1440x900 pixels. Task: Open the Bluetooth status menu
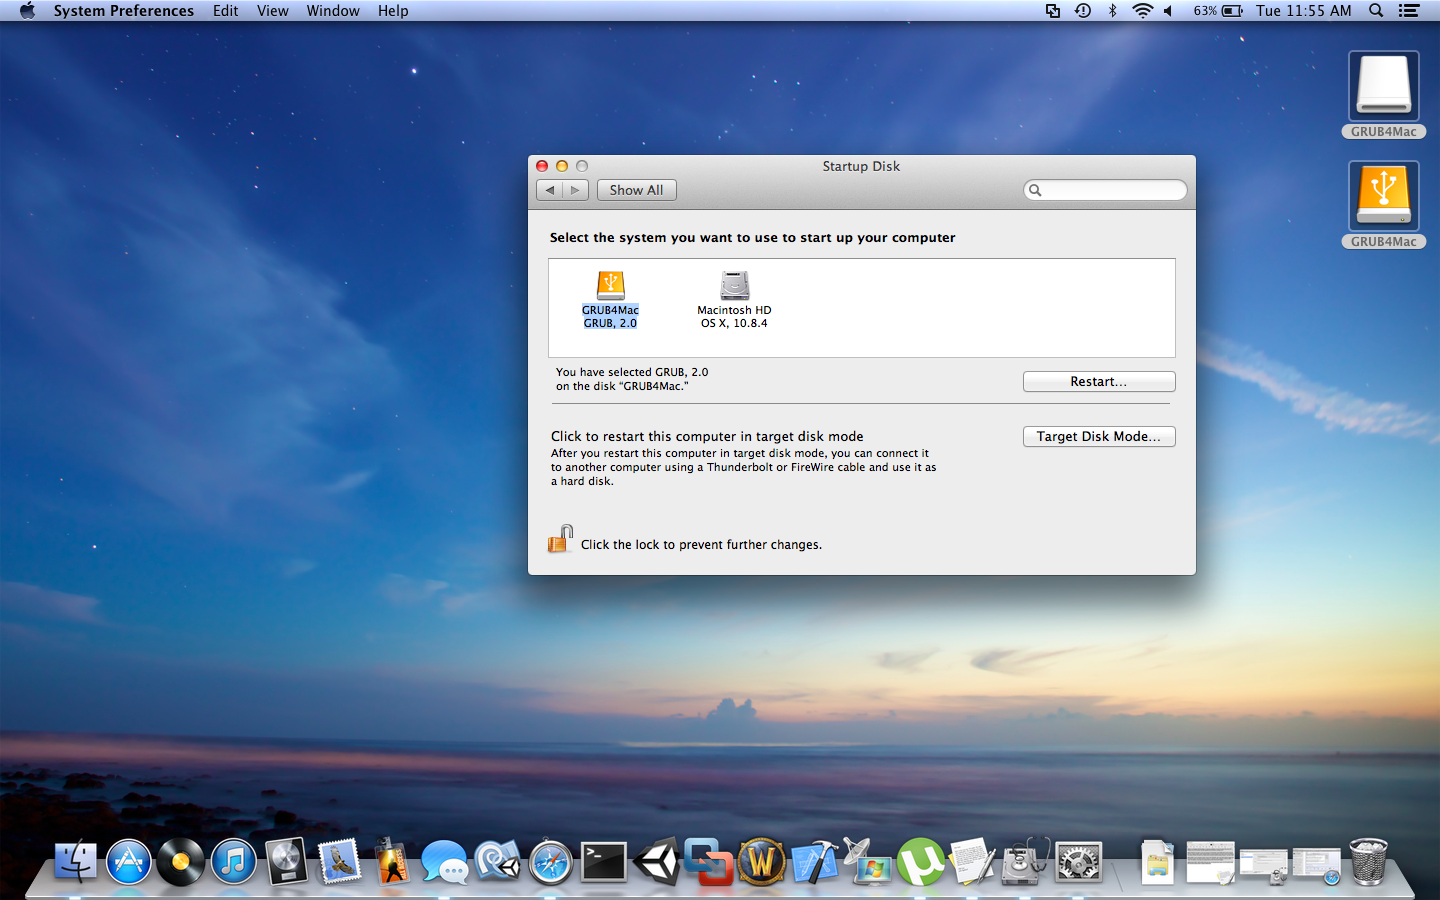1112,11
